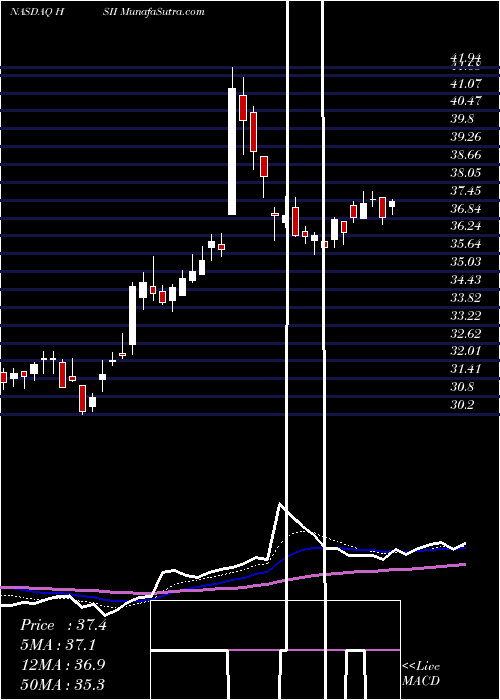The image size is (500, 700).
Task: Click the 32.62 price level label
Action: 466,333
